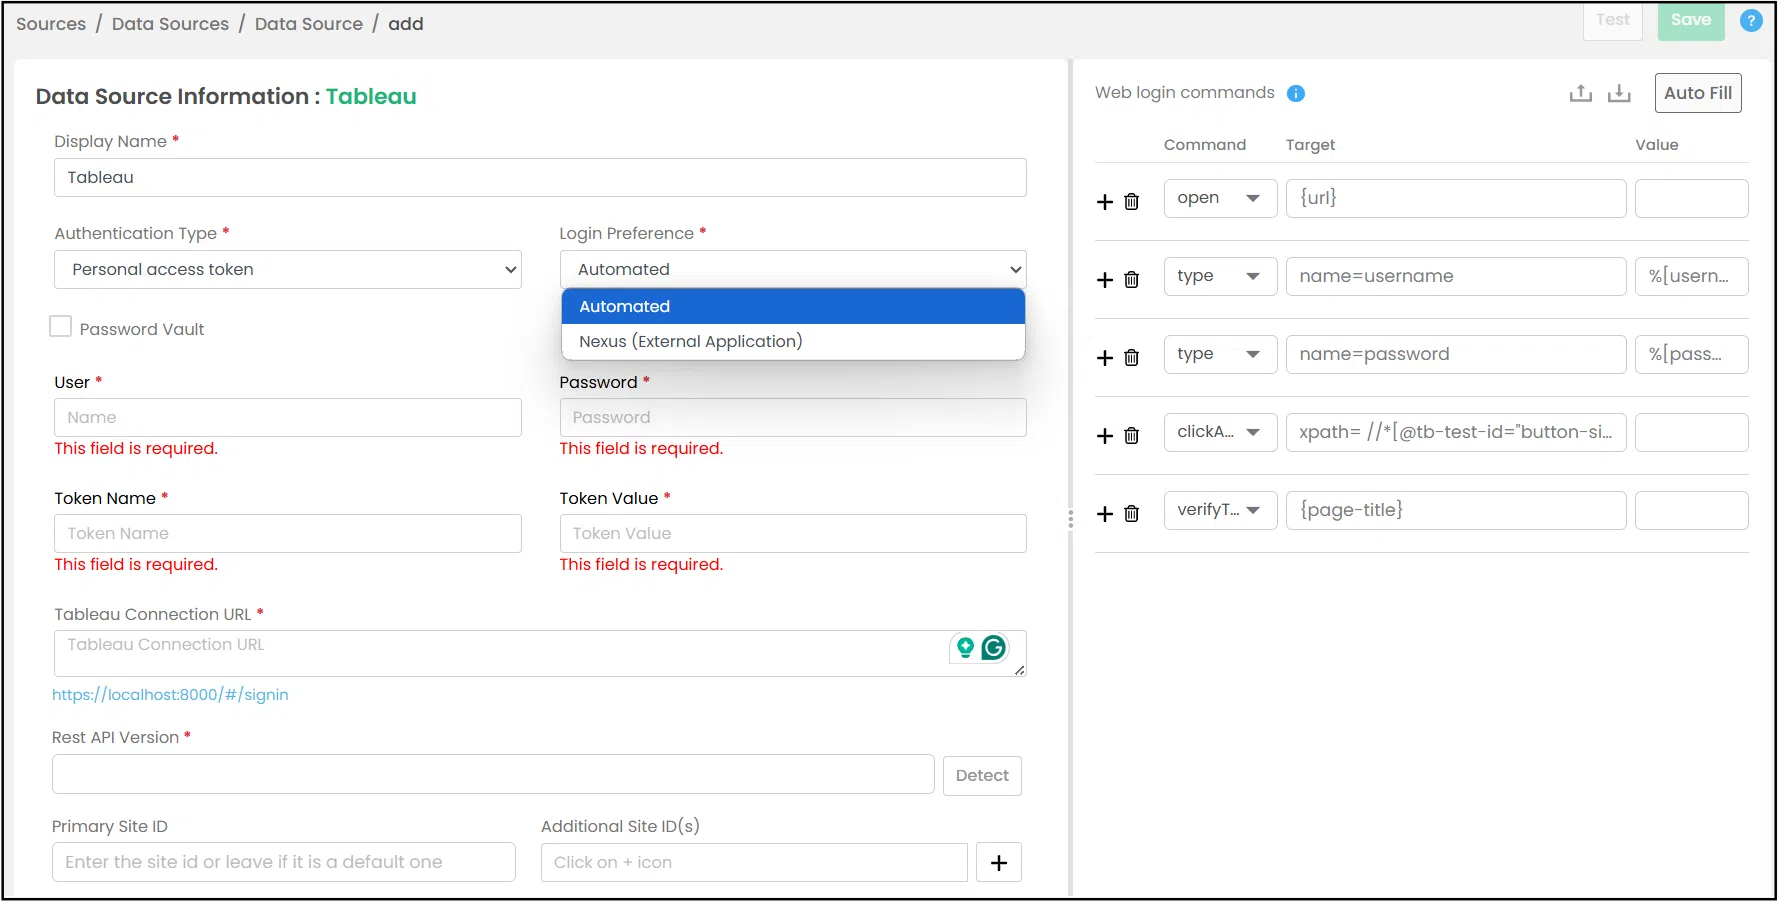This screenshot has height=901, width=1778.
Task: Open the localhost signin example link
Action: (x=170, y=695)
